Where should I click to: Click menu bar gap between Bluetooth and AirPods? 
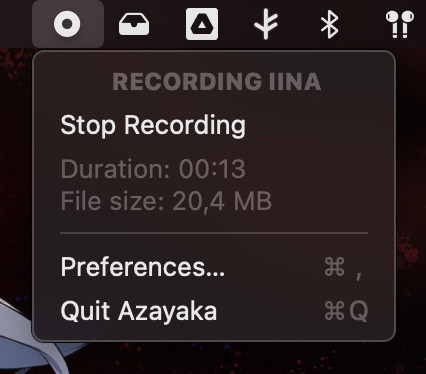(x=362, y=24)
